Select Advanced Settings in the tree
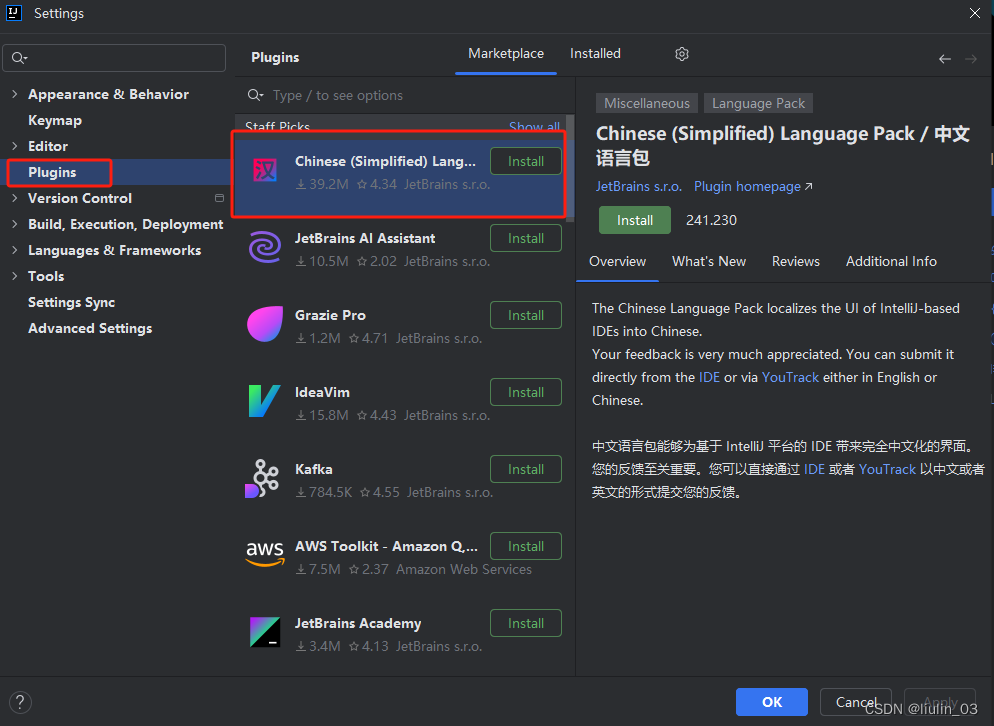994x726 pixels. tap(90, 328)
